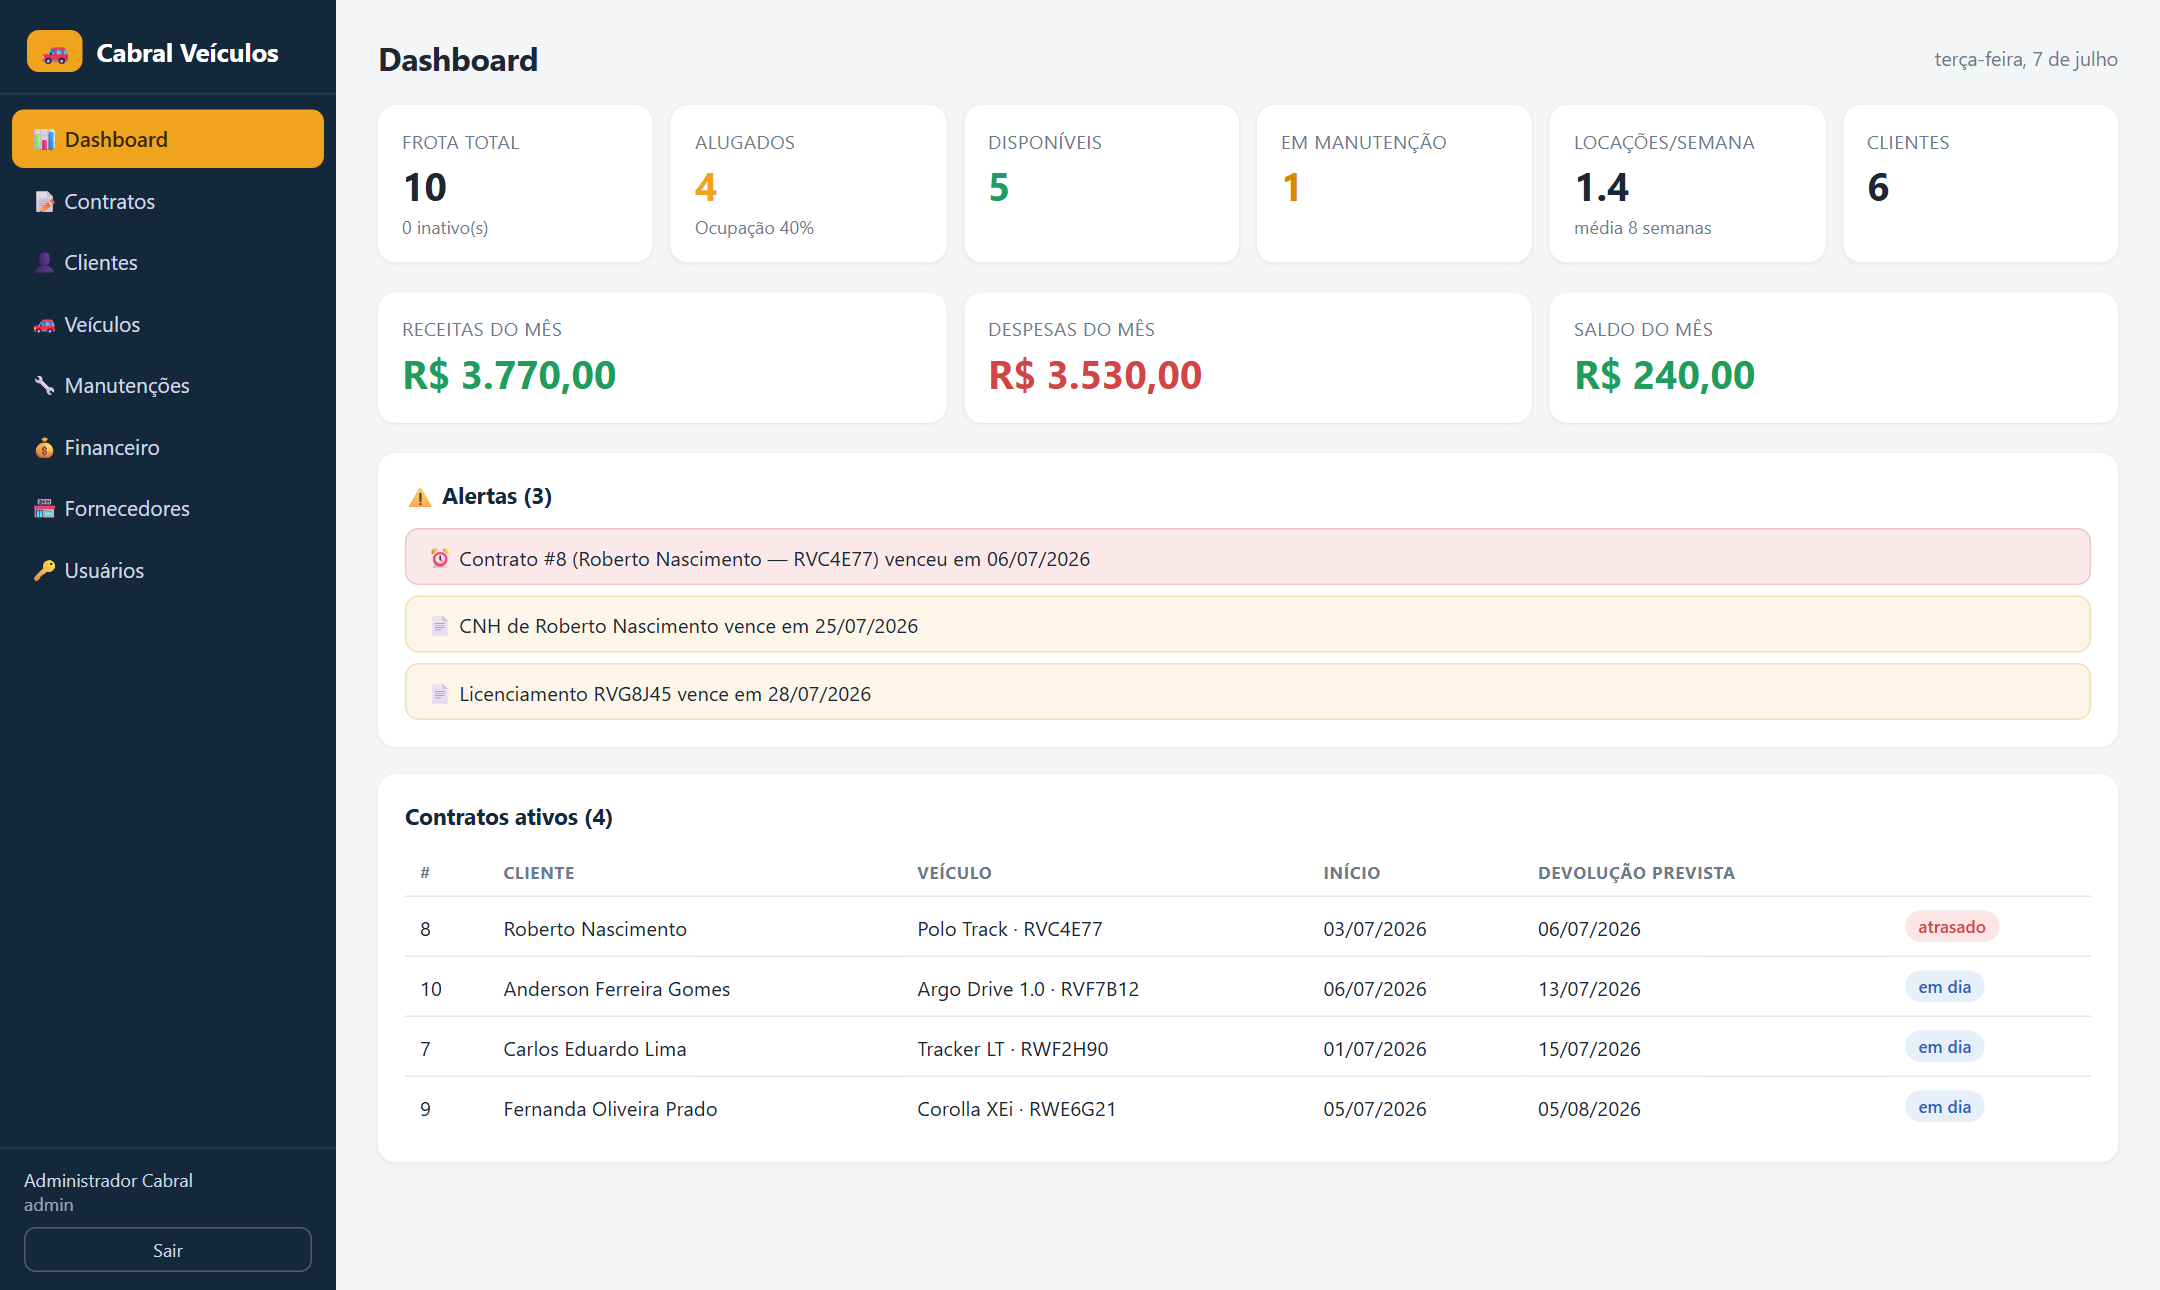Click the VEÍCULO column header
This screenshot has width=2160, height=1290.
tap(954, 873)
